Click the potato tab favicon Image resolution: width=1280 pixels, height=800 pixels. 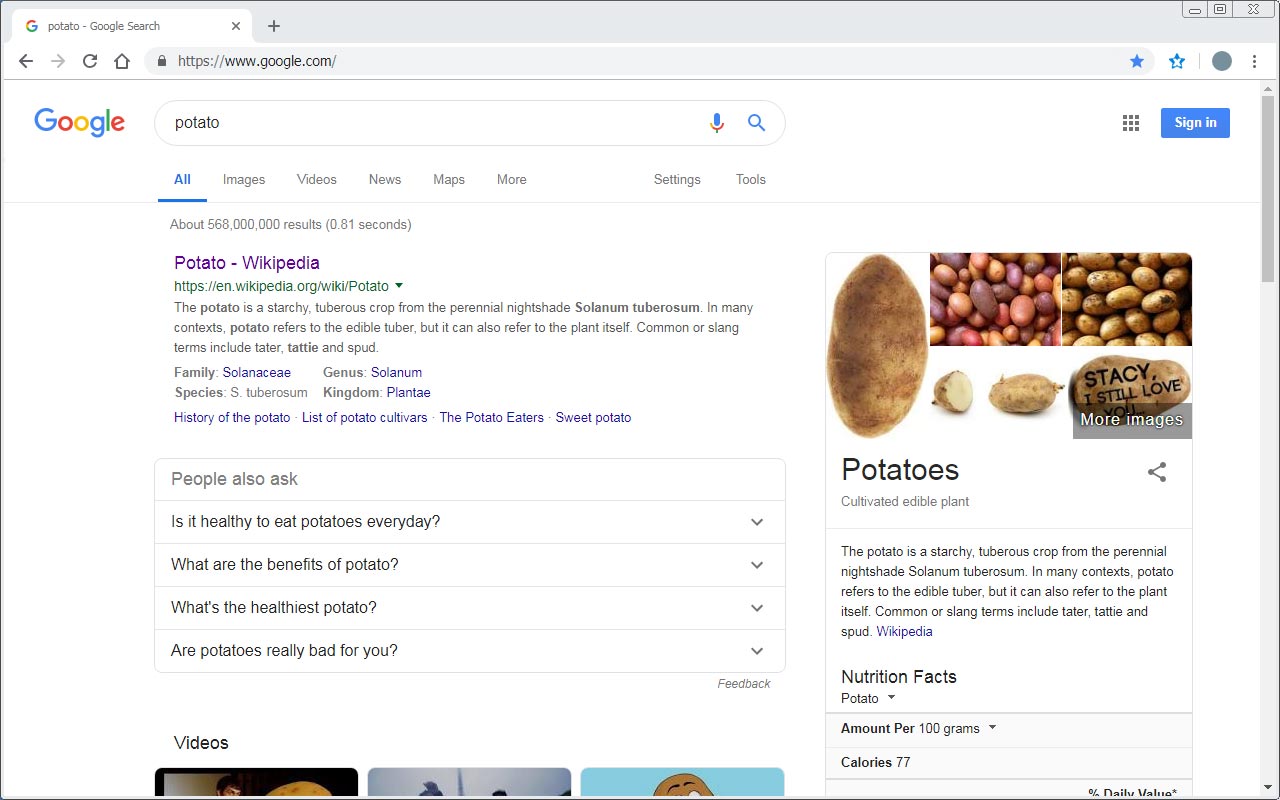[32, 26]
